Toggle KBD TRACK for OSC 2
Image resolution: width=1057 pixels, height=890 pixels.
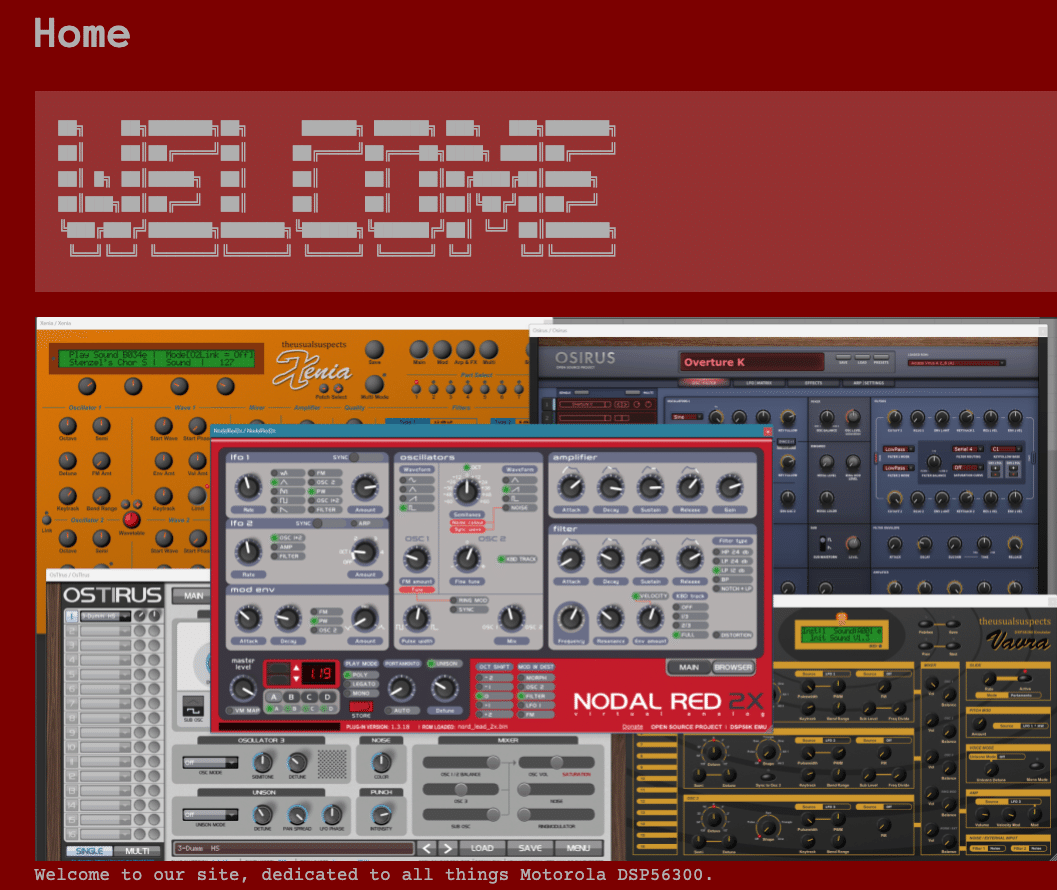tap(518, 559)
